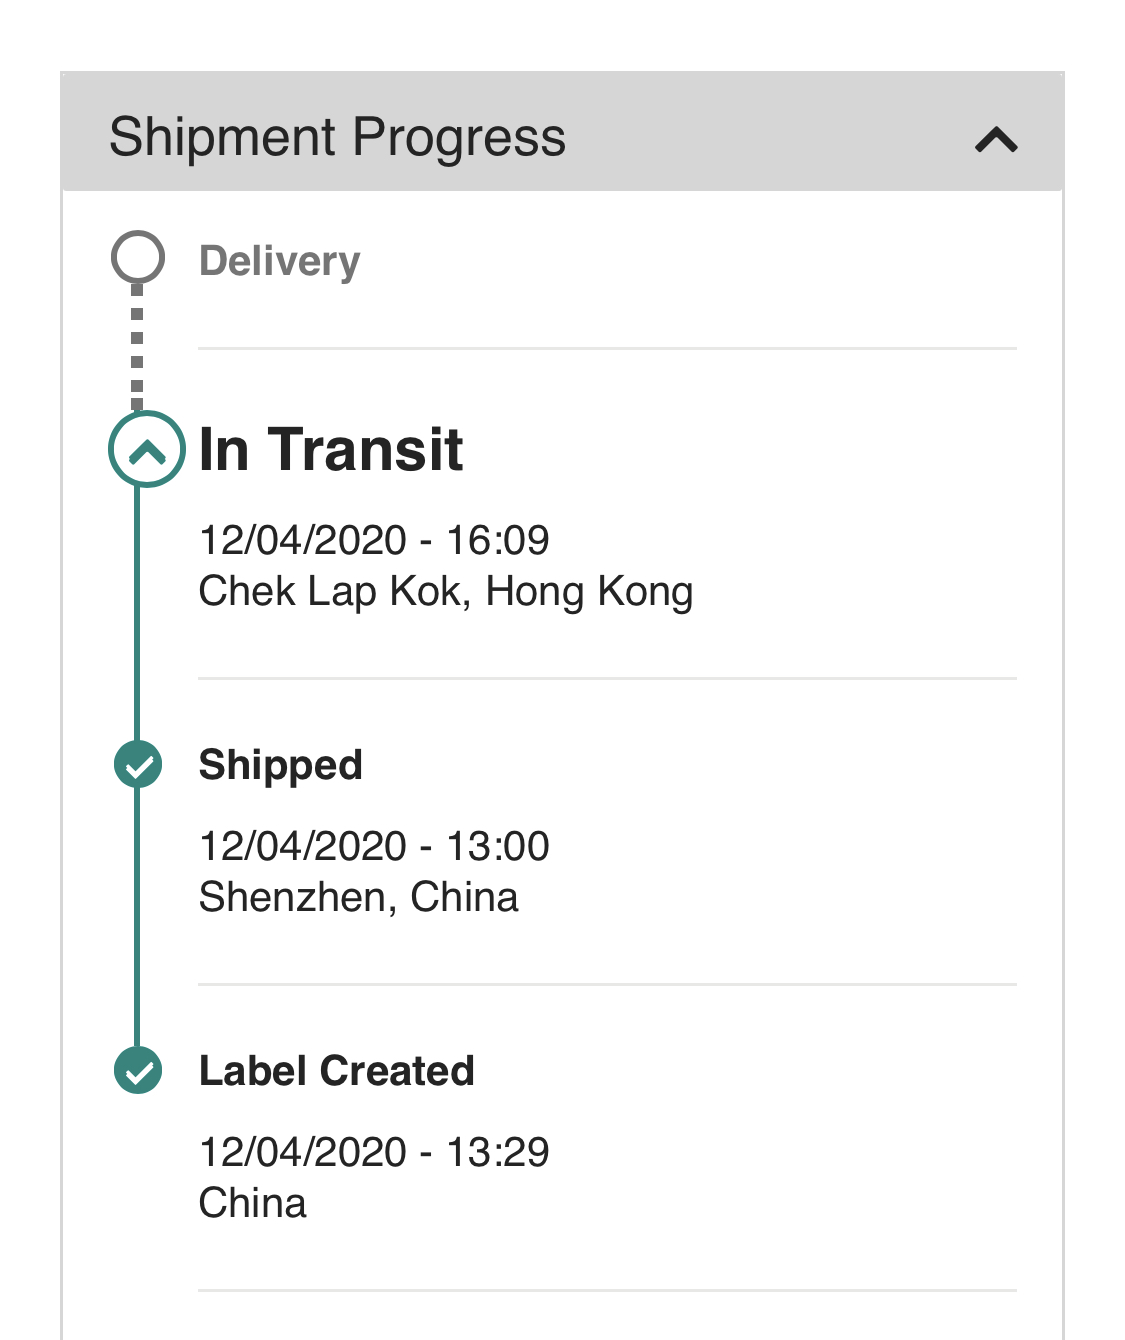This screenshot has height=1340, width=1125.
Task: Click the 12/04/2020 - 16:09 timestamp
Action: (x=374, y=540)
